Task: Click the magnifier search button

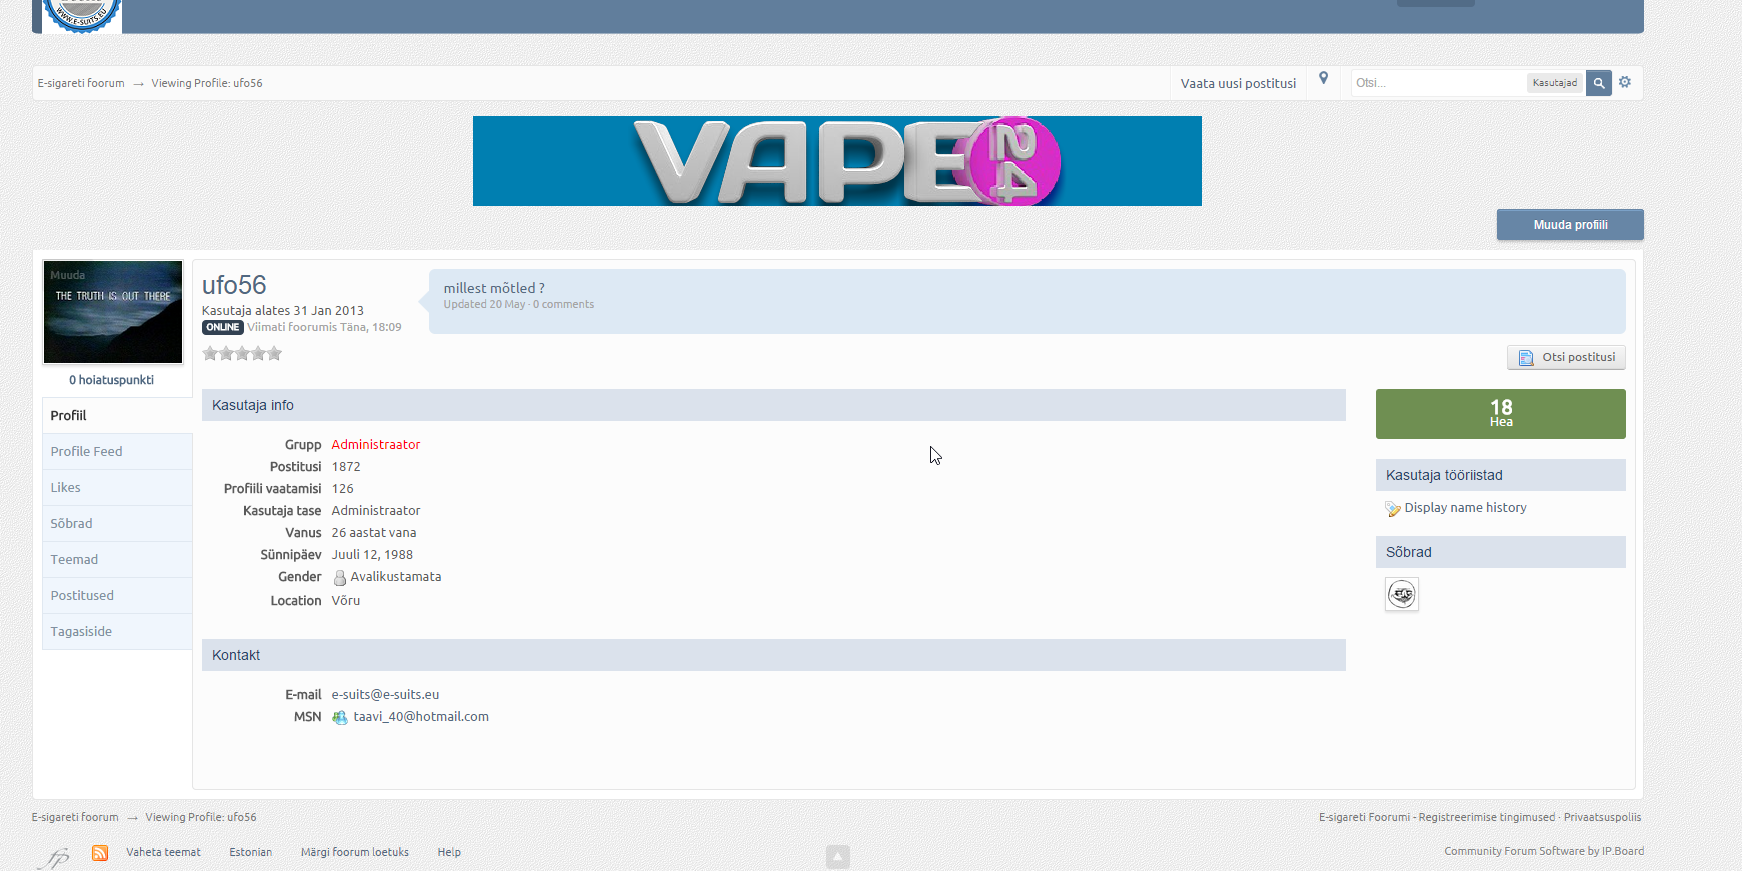Action: 1598,83
